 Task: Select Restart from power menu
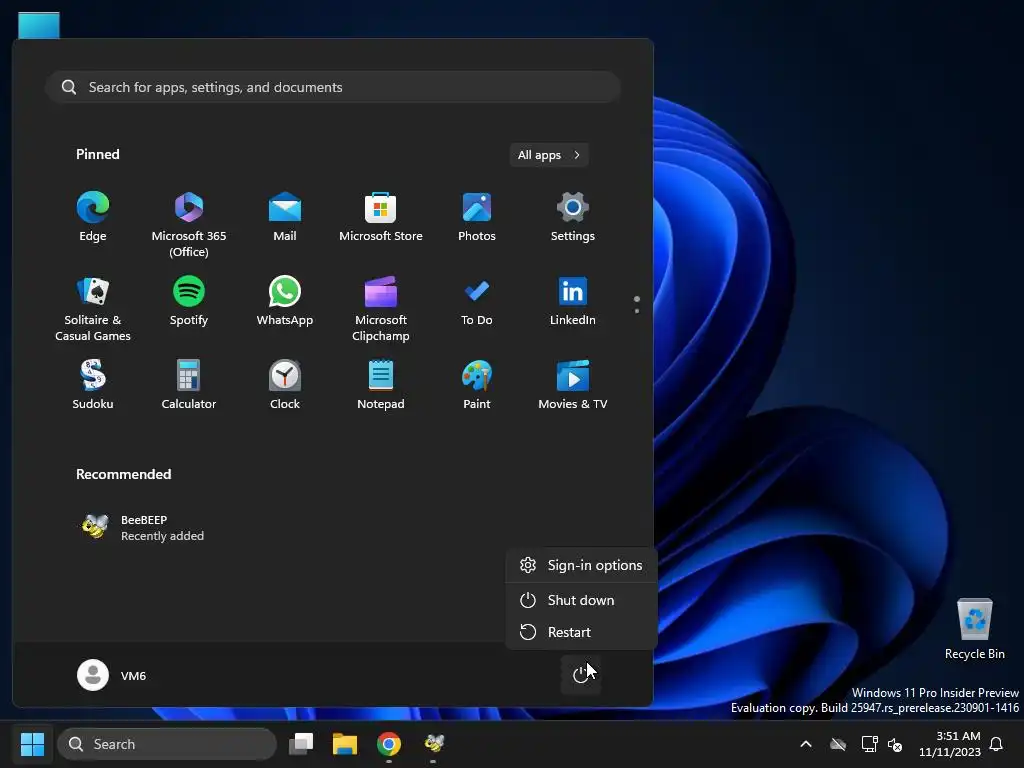[x=581, y=632]
